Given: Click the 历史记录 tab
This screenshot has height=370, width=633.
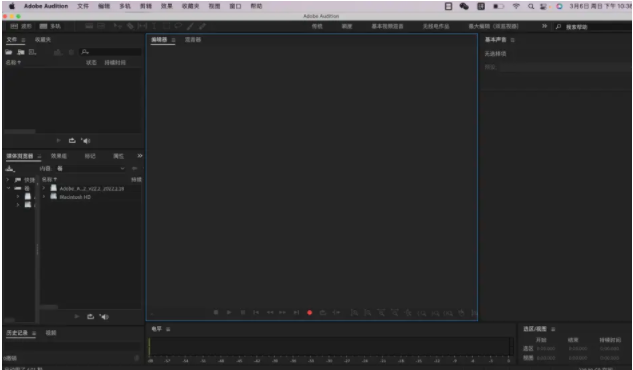Looking at the screenshot, I should 17,333.
